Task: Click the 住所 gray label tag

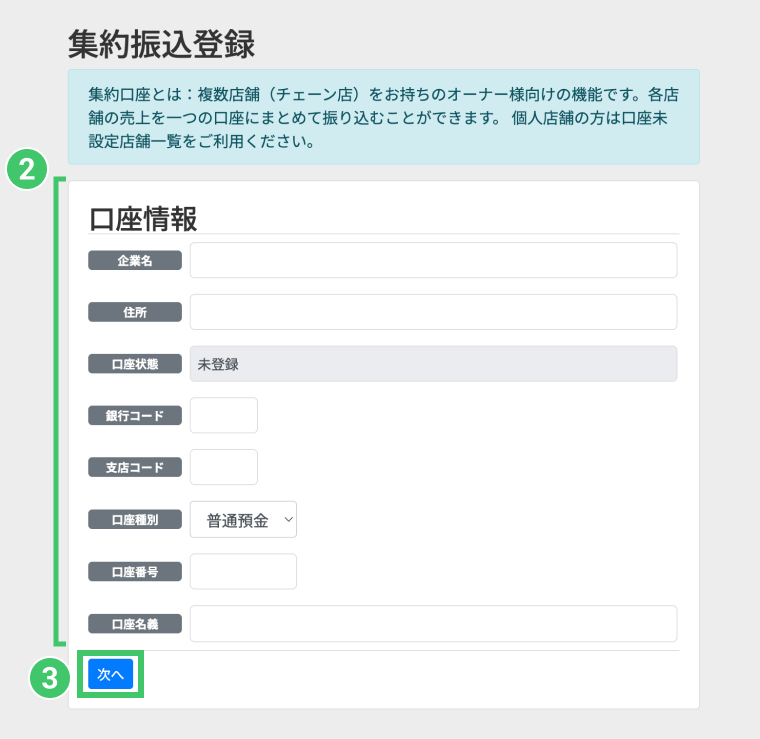Action: [135, 313]
